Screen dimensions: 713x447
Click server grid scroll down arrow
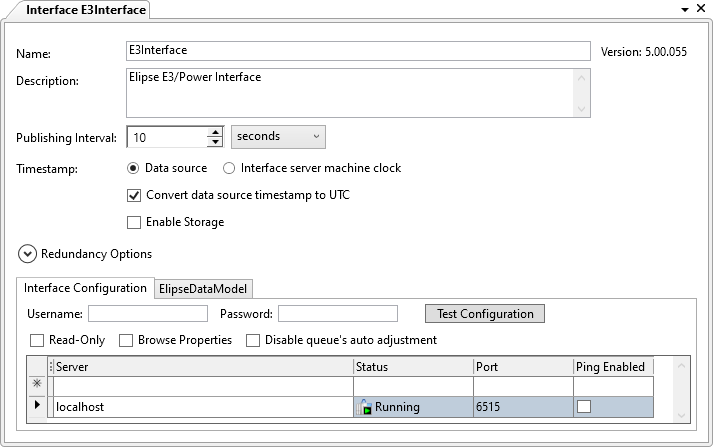[x=681, y=415]
